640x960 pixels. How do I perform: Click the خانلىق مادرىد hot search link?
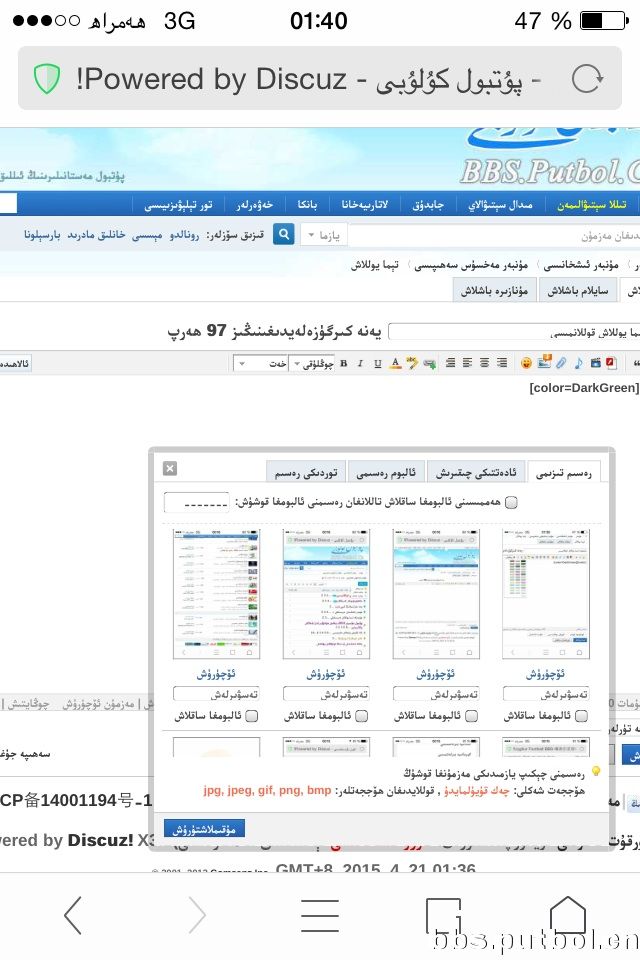96,235
